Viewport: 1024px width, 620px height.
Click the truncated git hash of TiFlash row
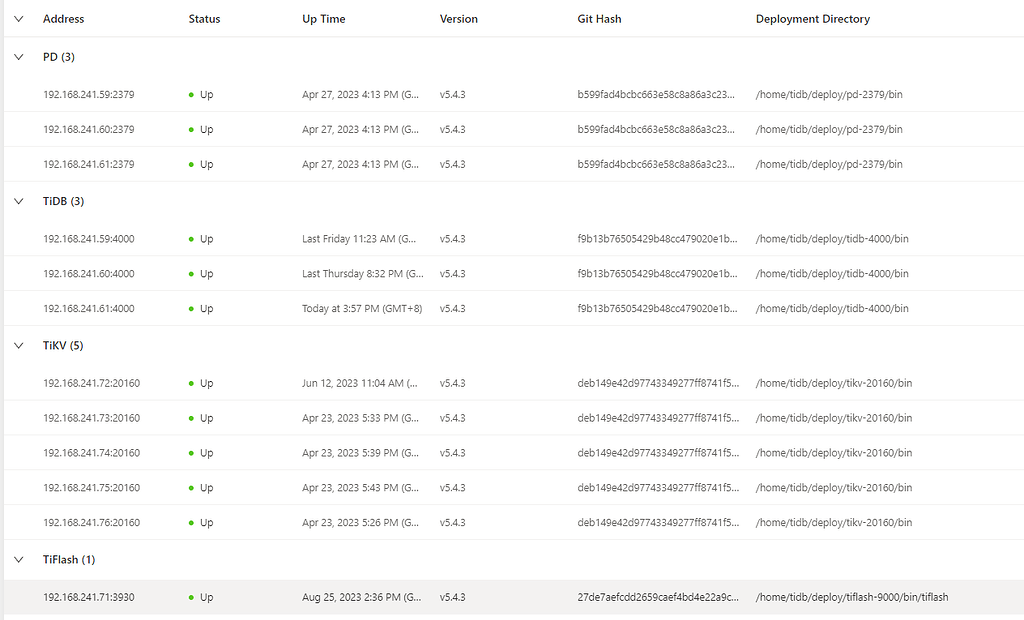pos(657,598)
